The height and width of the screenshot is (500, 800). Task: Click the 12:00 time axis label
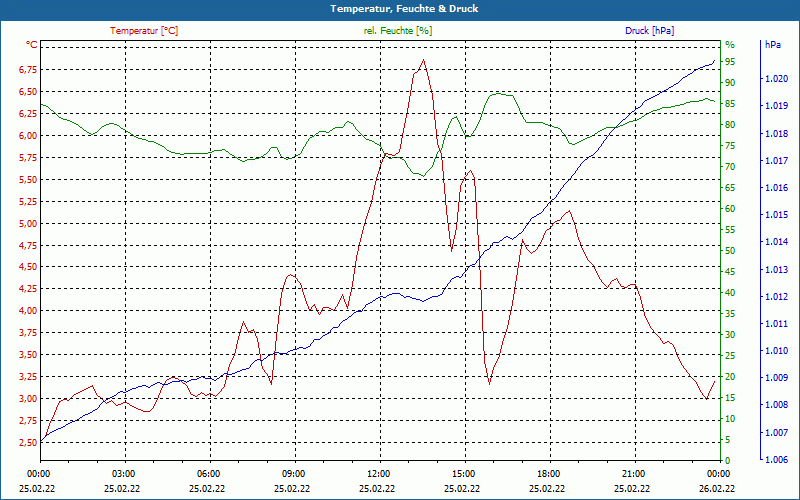[378, 473]
